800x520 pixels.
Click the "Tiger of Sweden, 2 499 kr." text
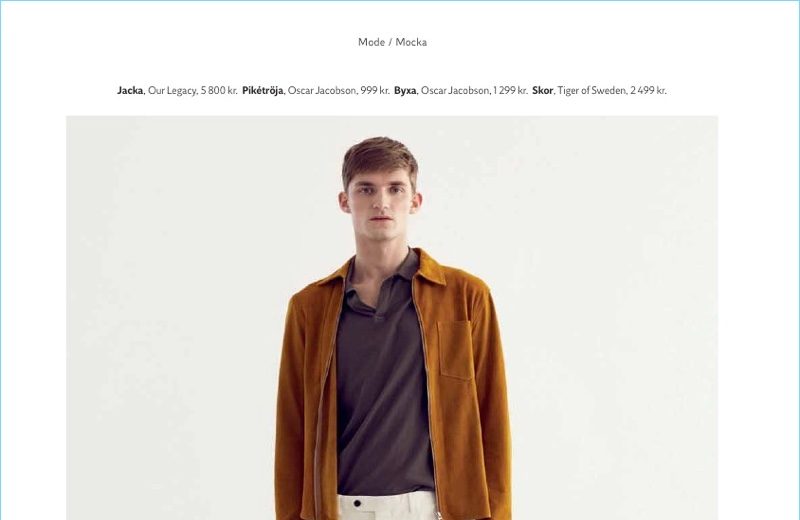click(612, 91)
